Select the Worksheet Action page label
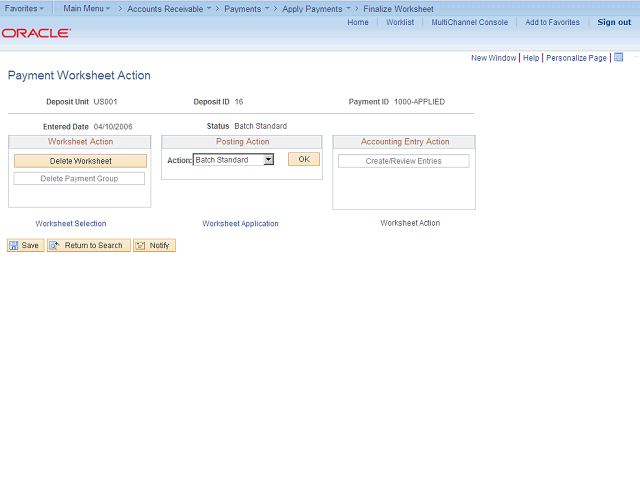This screenshot has width=640, height=480. 410,223
